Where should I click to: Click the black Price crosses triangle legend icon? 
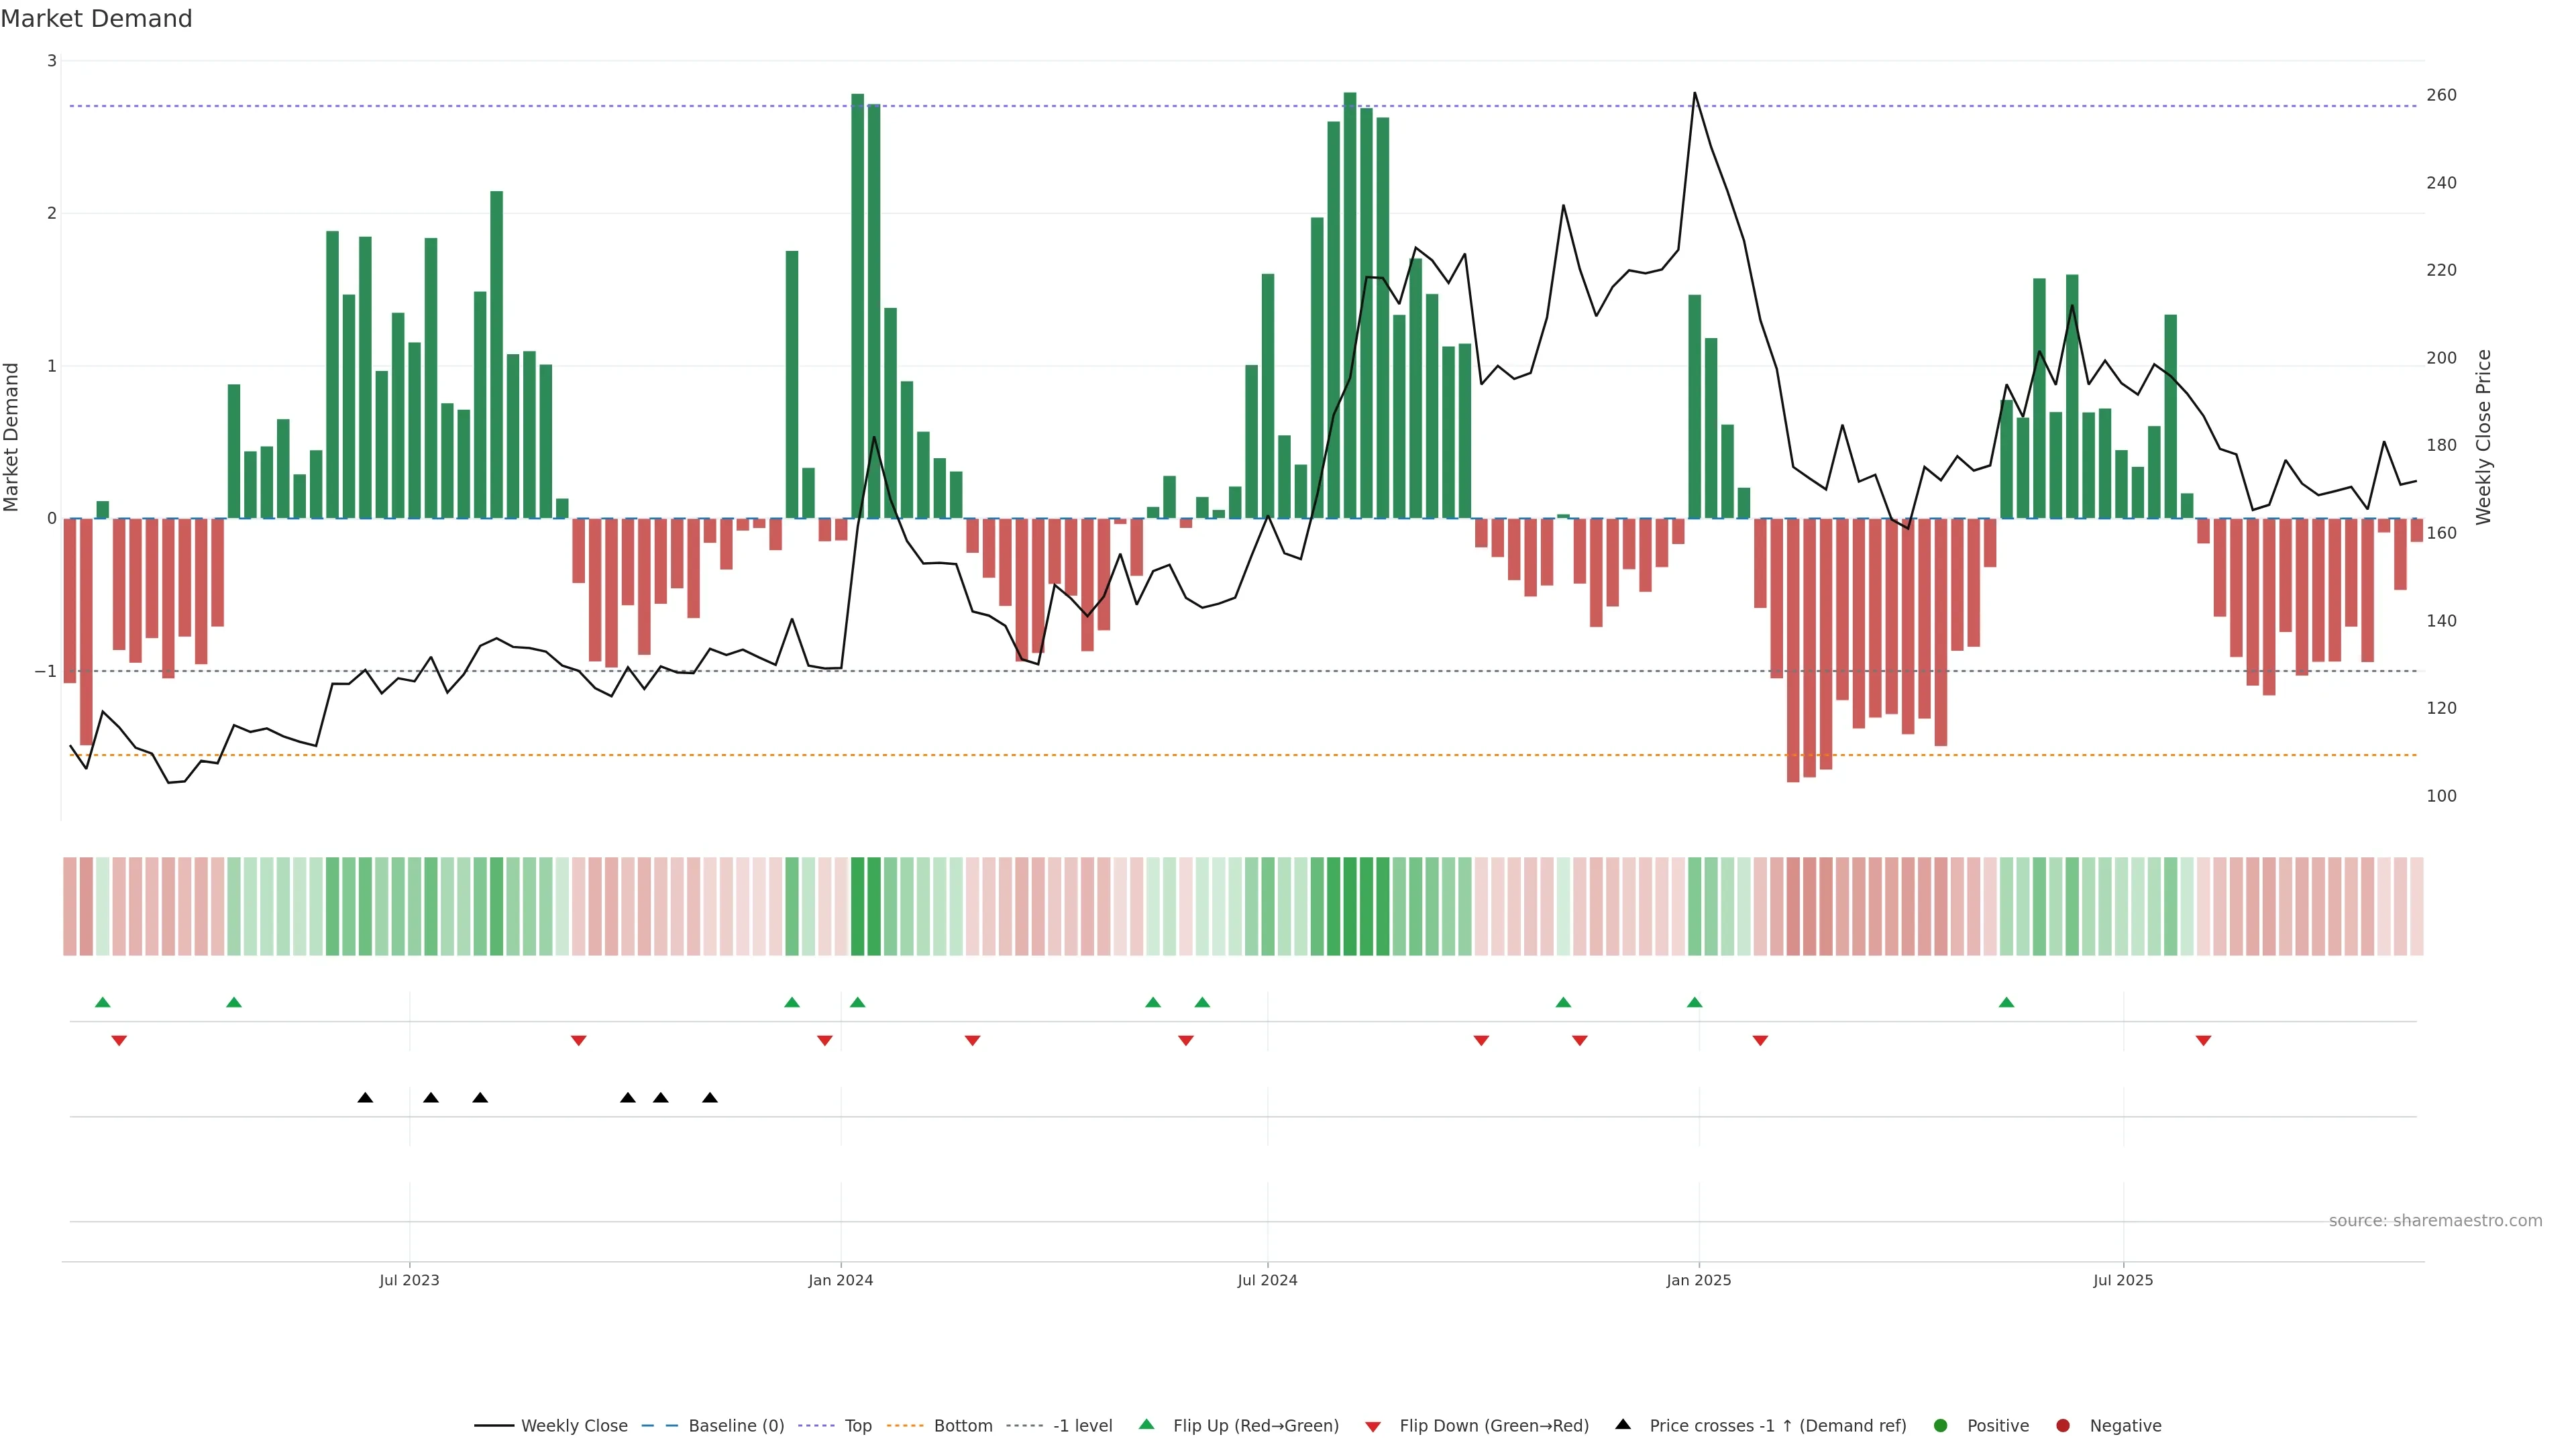1623,1424
